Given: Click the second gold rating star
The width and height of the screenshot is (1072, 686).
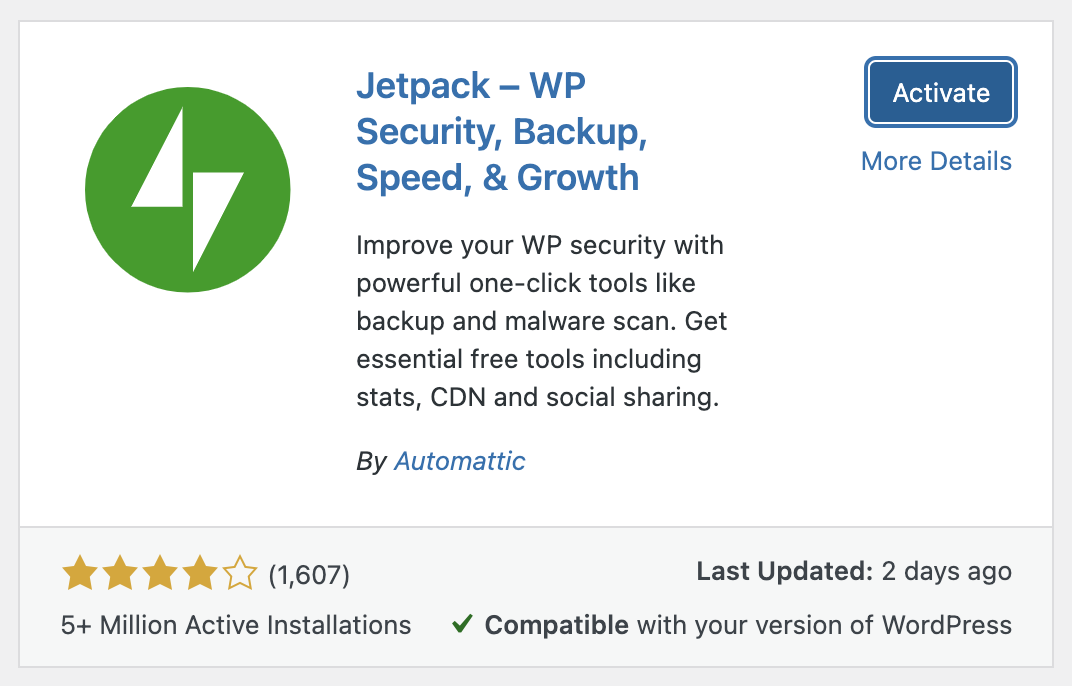Looking at the screenshot, I should pyautogui.click(x=119, y=574).
